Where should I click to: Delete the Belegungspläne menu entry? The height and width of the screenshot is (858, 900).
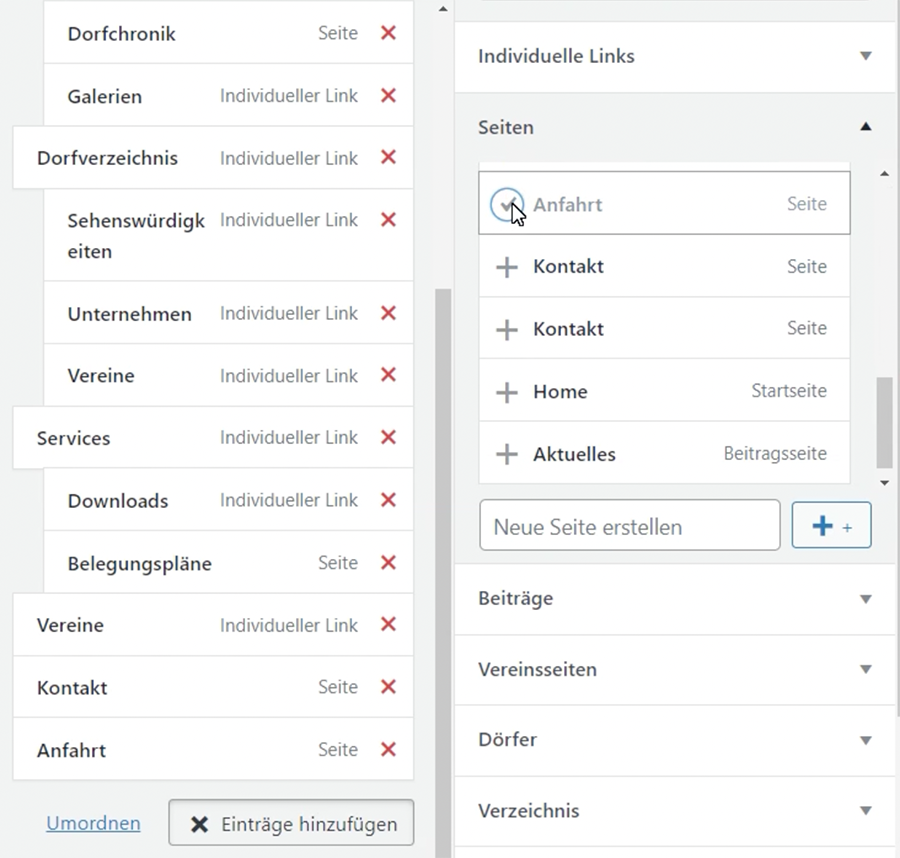tap(388, 563)
